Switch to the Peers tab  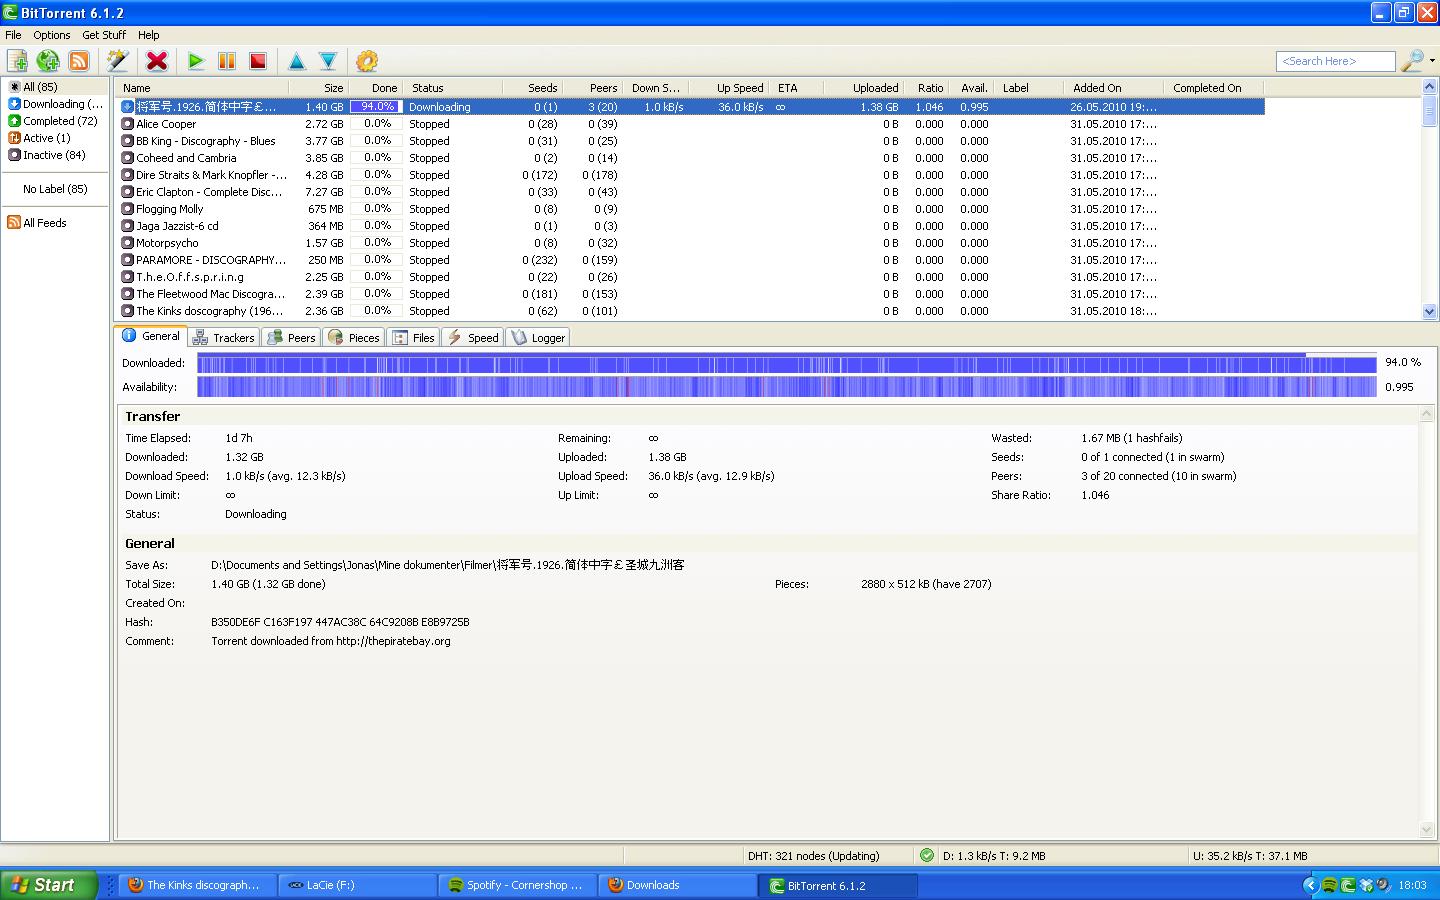pyautogui.click(x=292, y=338)
